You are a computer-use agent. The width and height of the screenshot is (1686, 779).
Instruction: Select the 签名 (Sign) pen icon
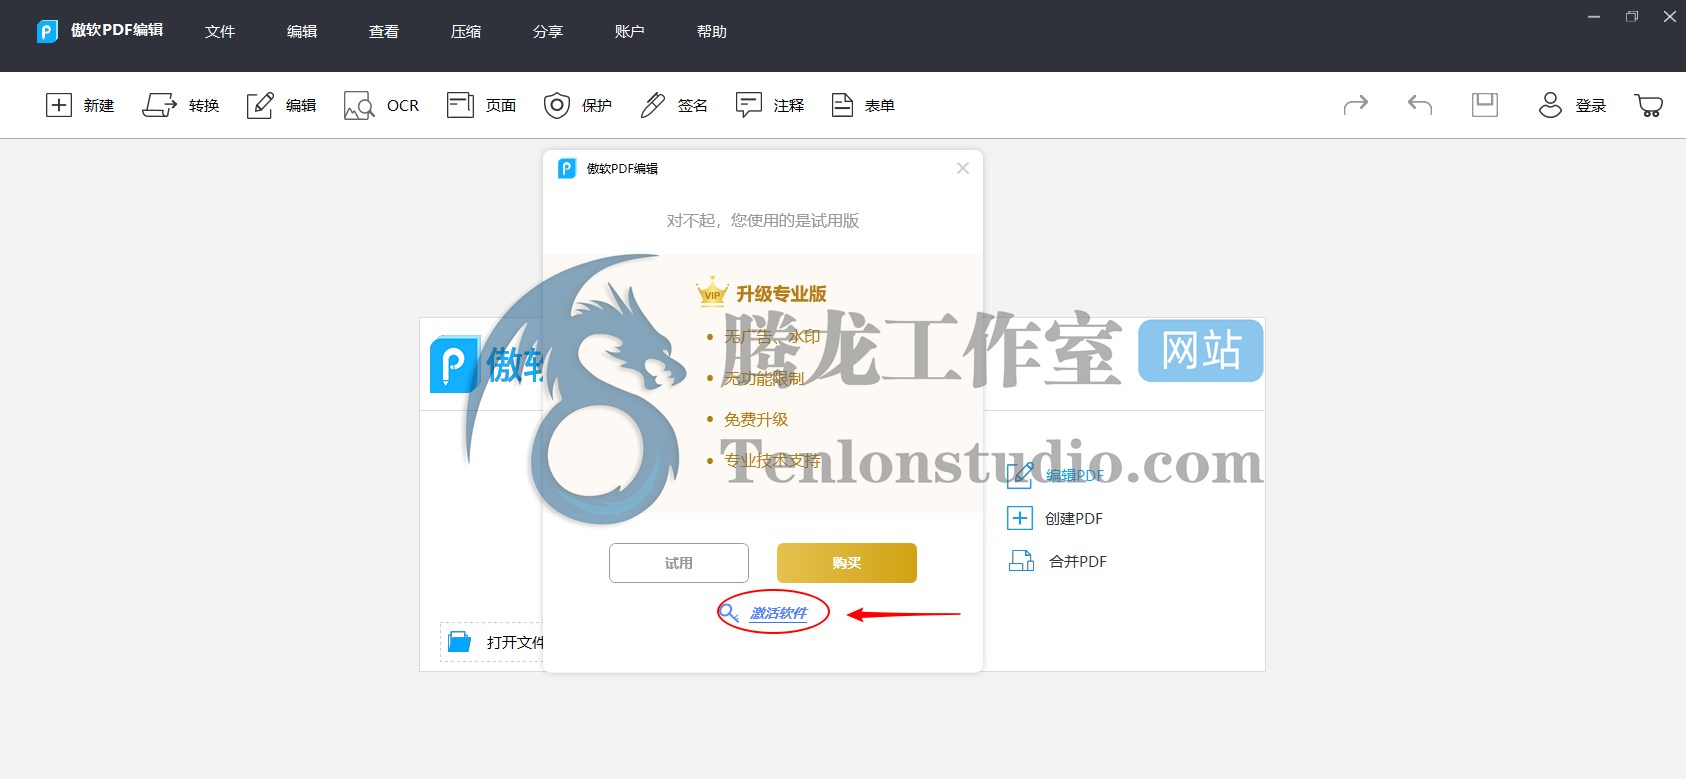[x=653, y=105]
